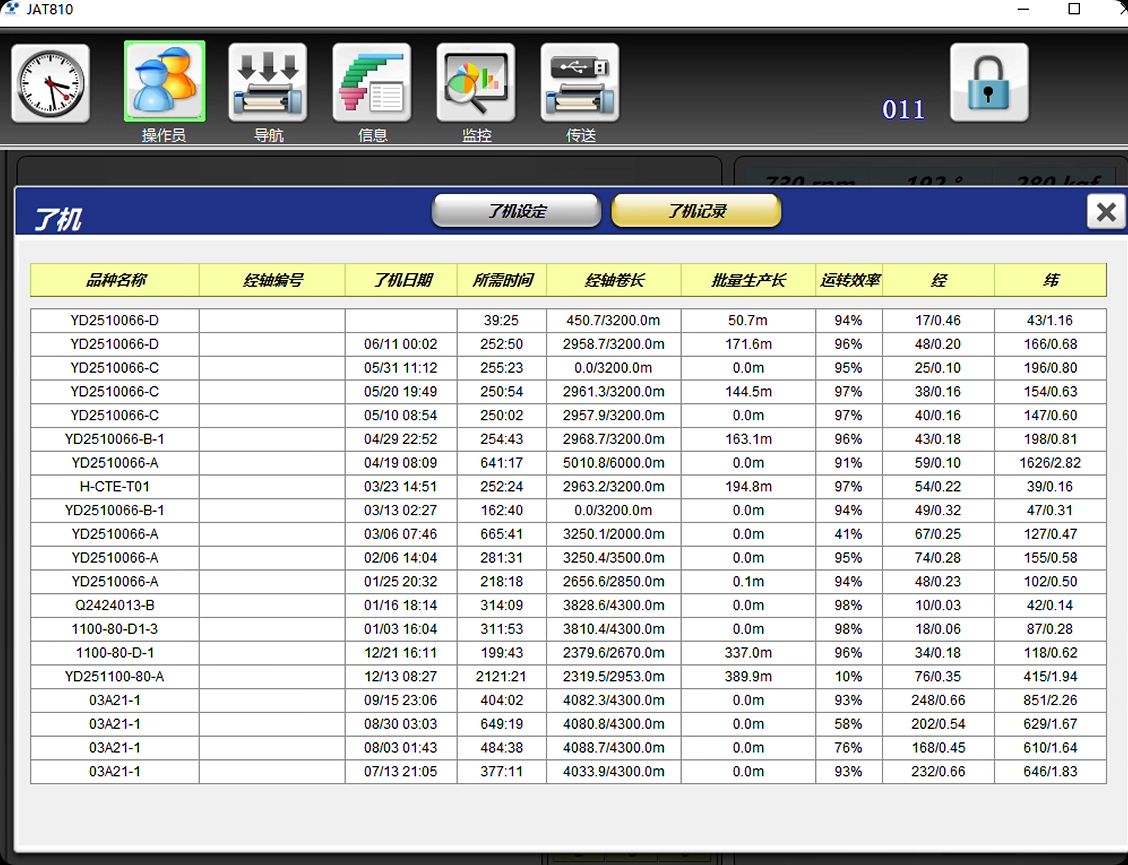Open the 监控 monitoring icon

click(x=476, y=82)
